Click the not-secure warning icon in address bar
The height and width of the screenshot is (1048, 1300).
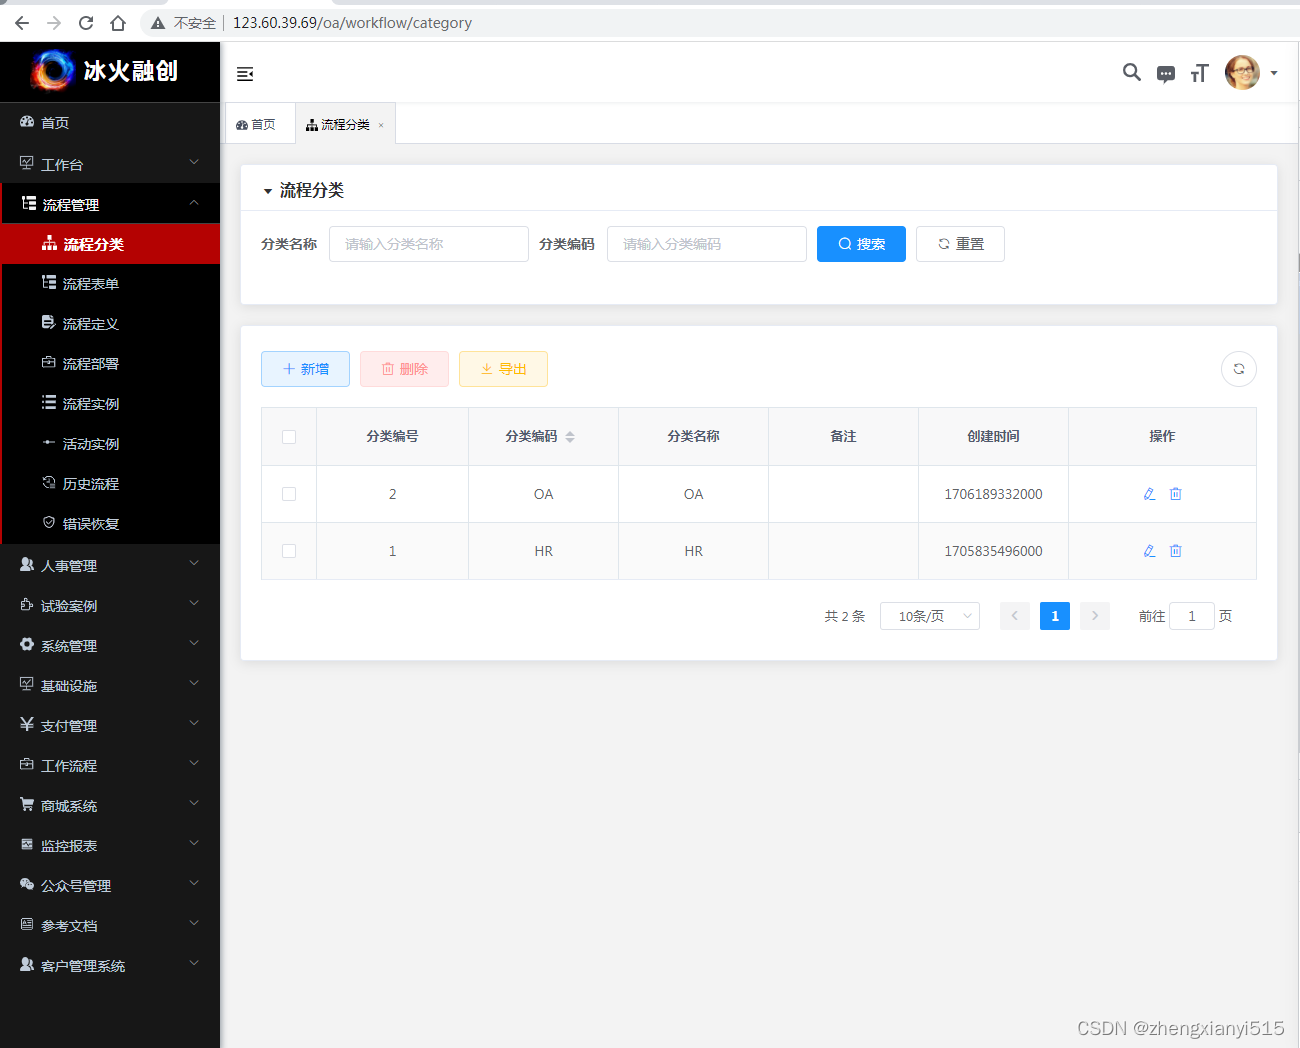(x=158, y=23)
